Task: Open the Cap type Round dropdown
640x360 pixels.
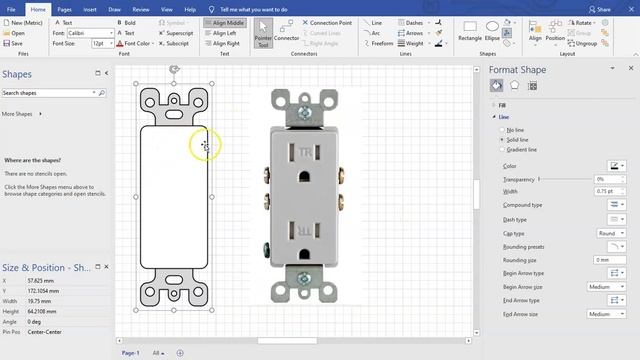Action: tap(611, 233)
